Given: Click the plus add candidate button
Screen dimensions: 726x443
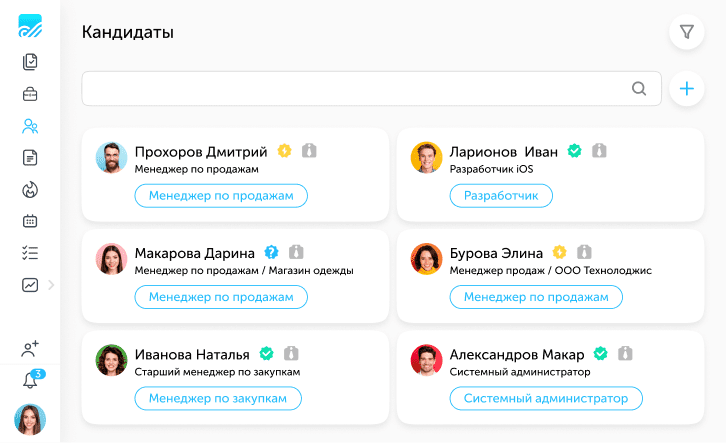Looking at the screenshot, I should 687,88.
